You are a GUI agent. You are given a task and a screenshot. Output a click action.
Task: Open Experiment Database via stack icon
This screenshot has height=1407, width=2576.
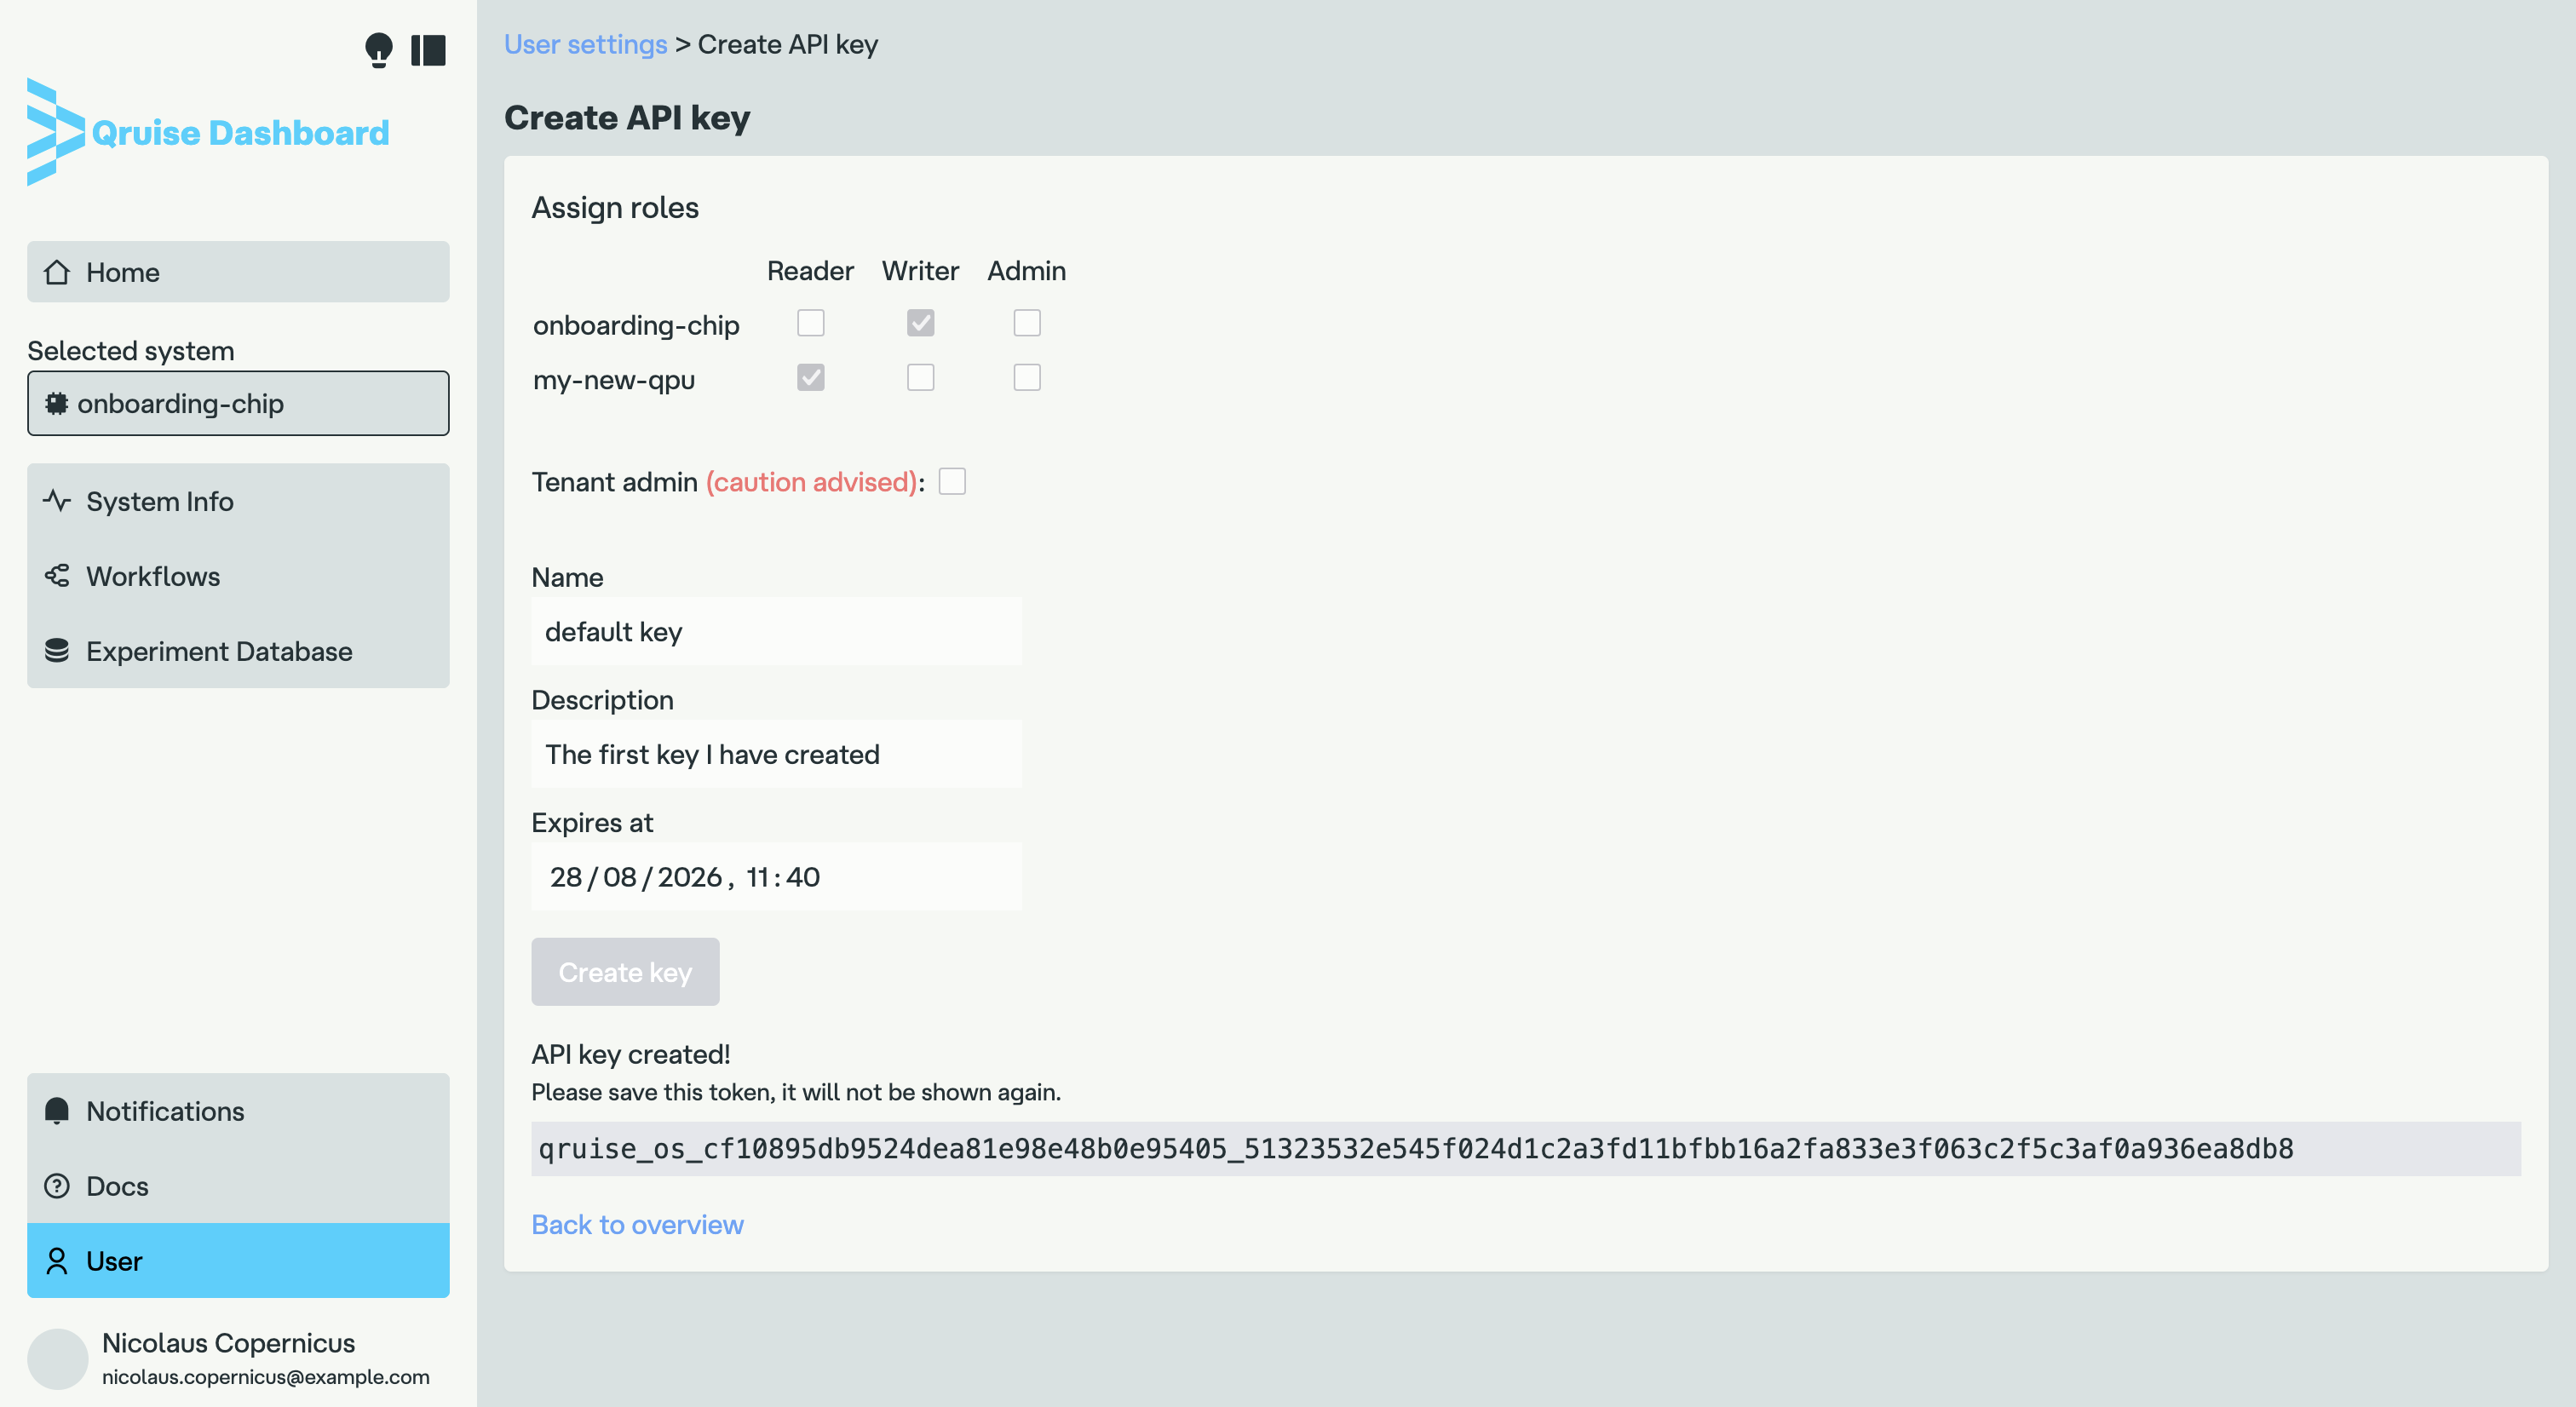click(57, 650)
